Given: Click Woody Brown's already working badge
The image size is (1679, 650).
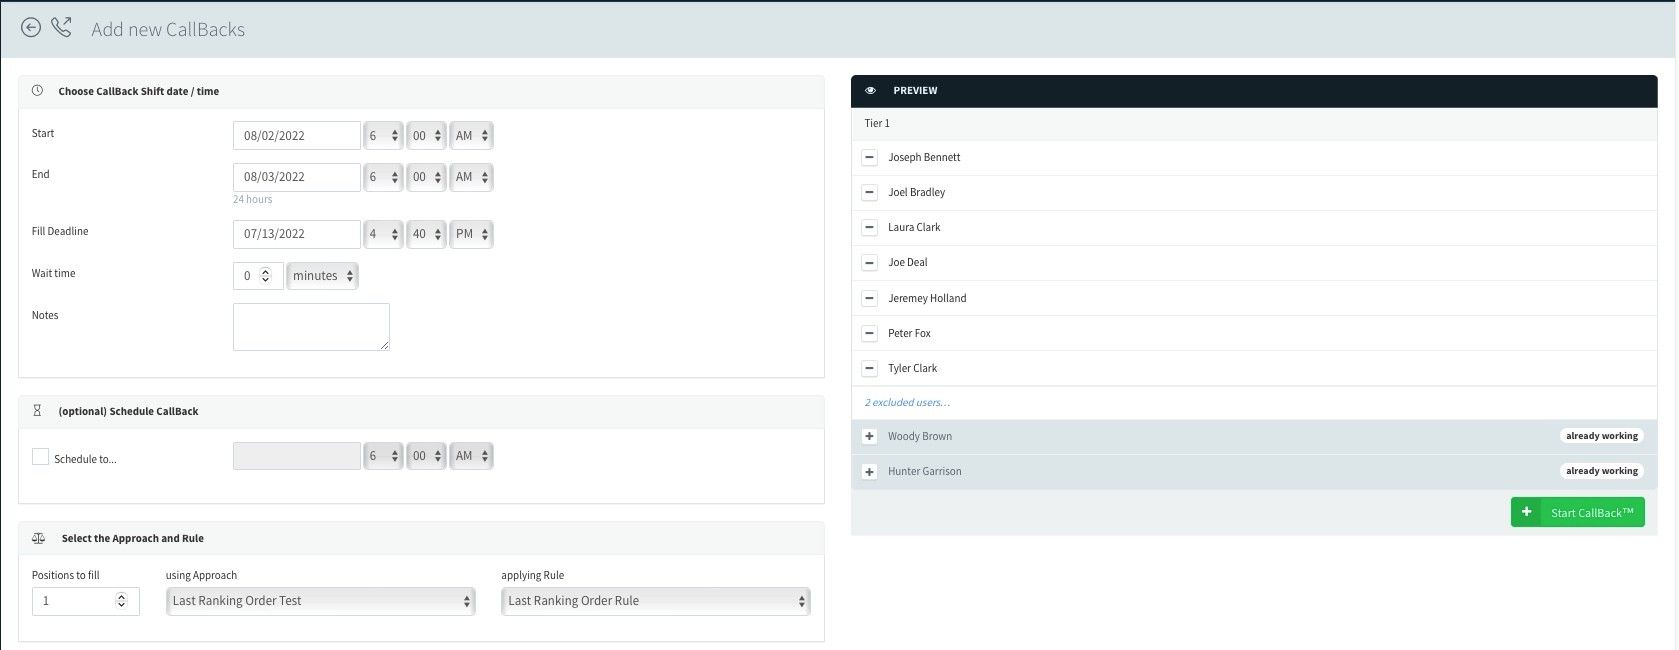Looking at the screenshot, I should pos(1601,436).
